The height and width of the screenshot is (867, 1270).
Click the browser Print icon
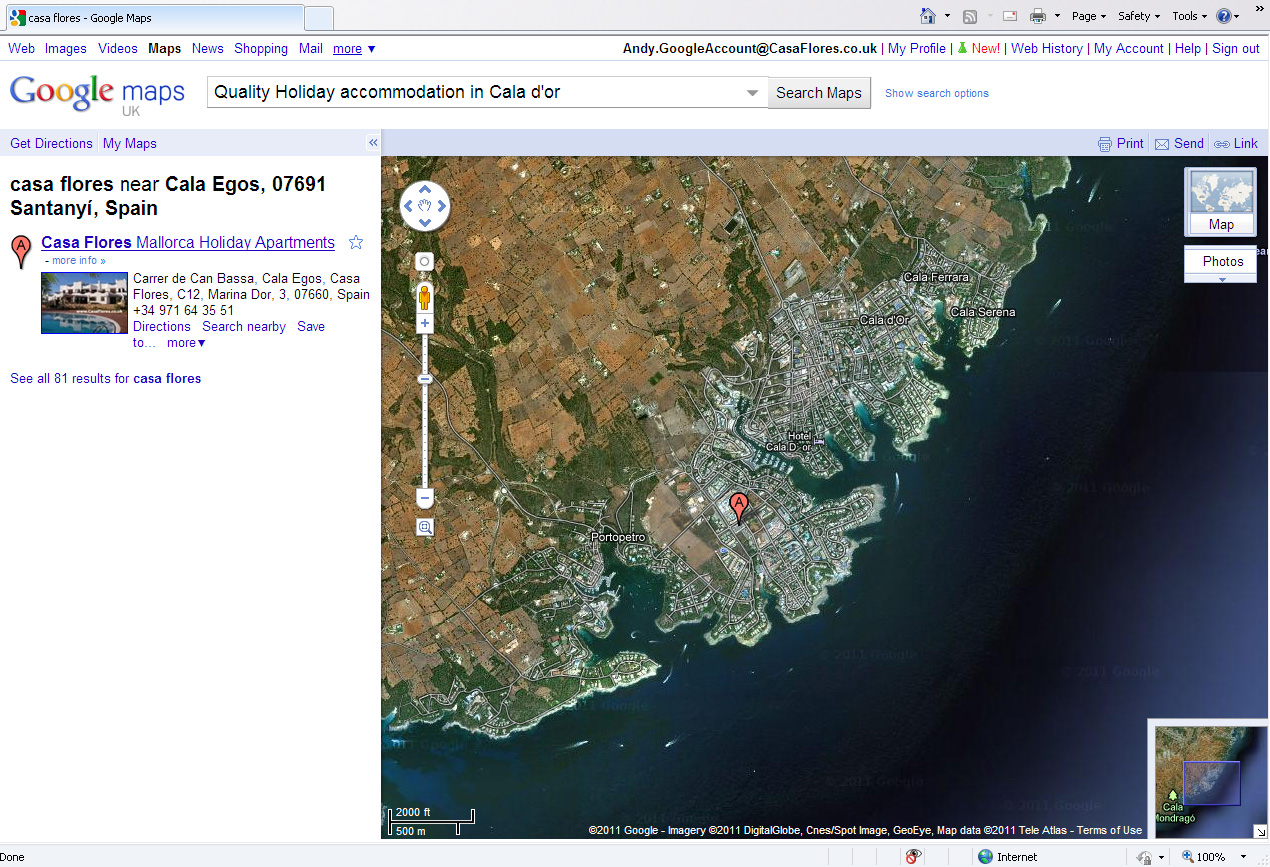click(x=1038, y=16)
